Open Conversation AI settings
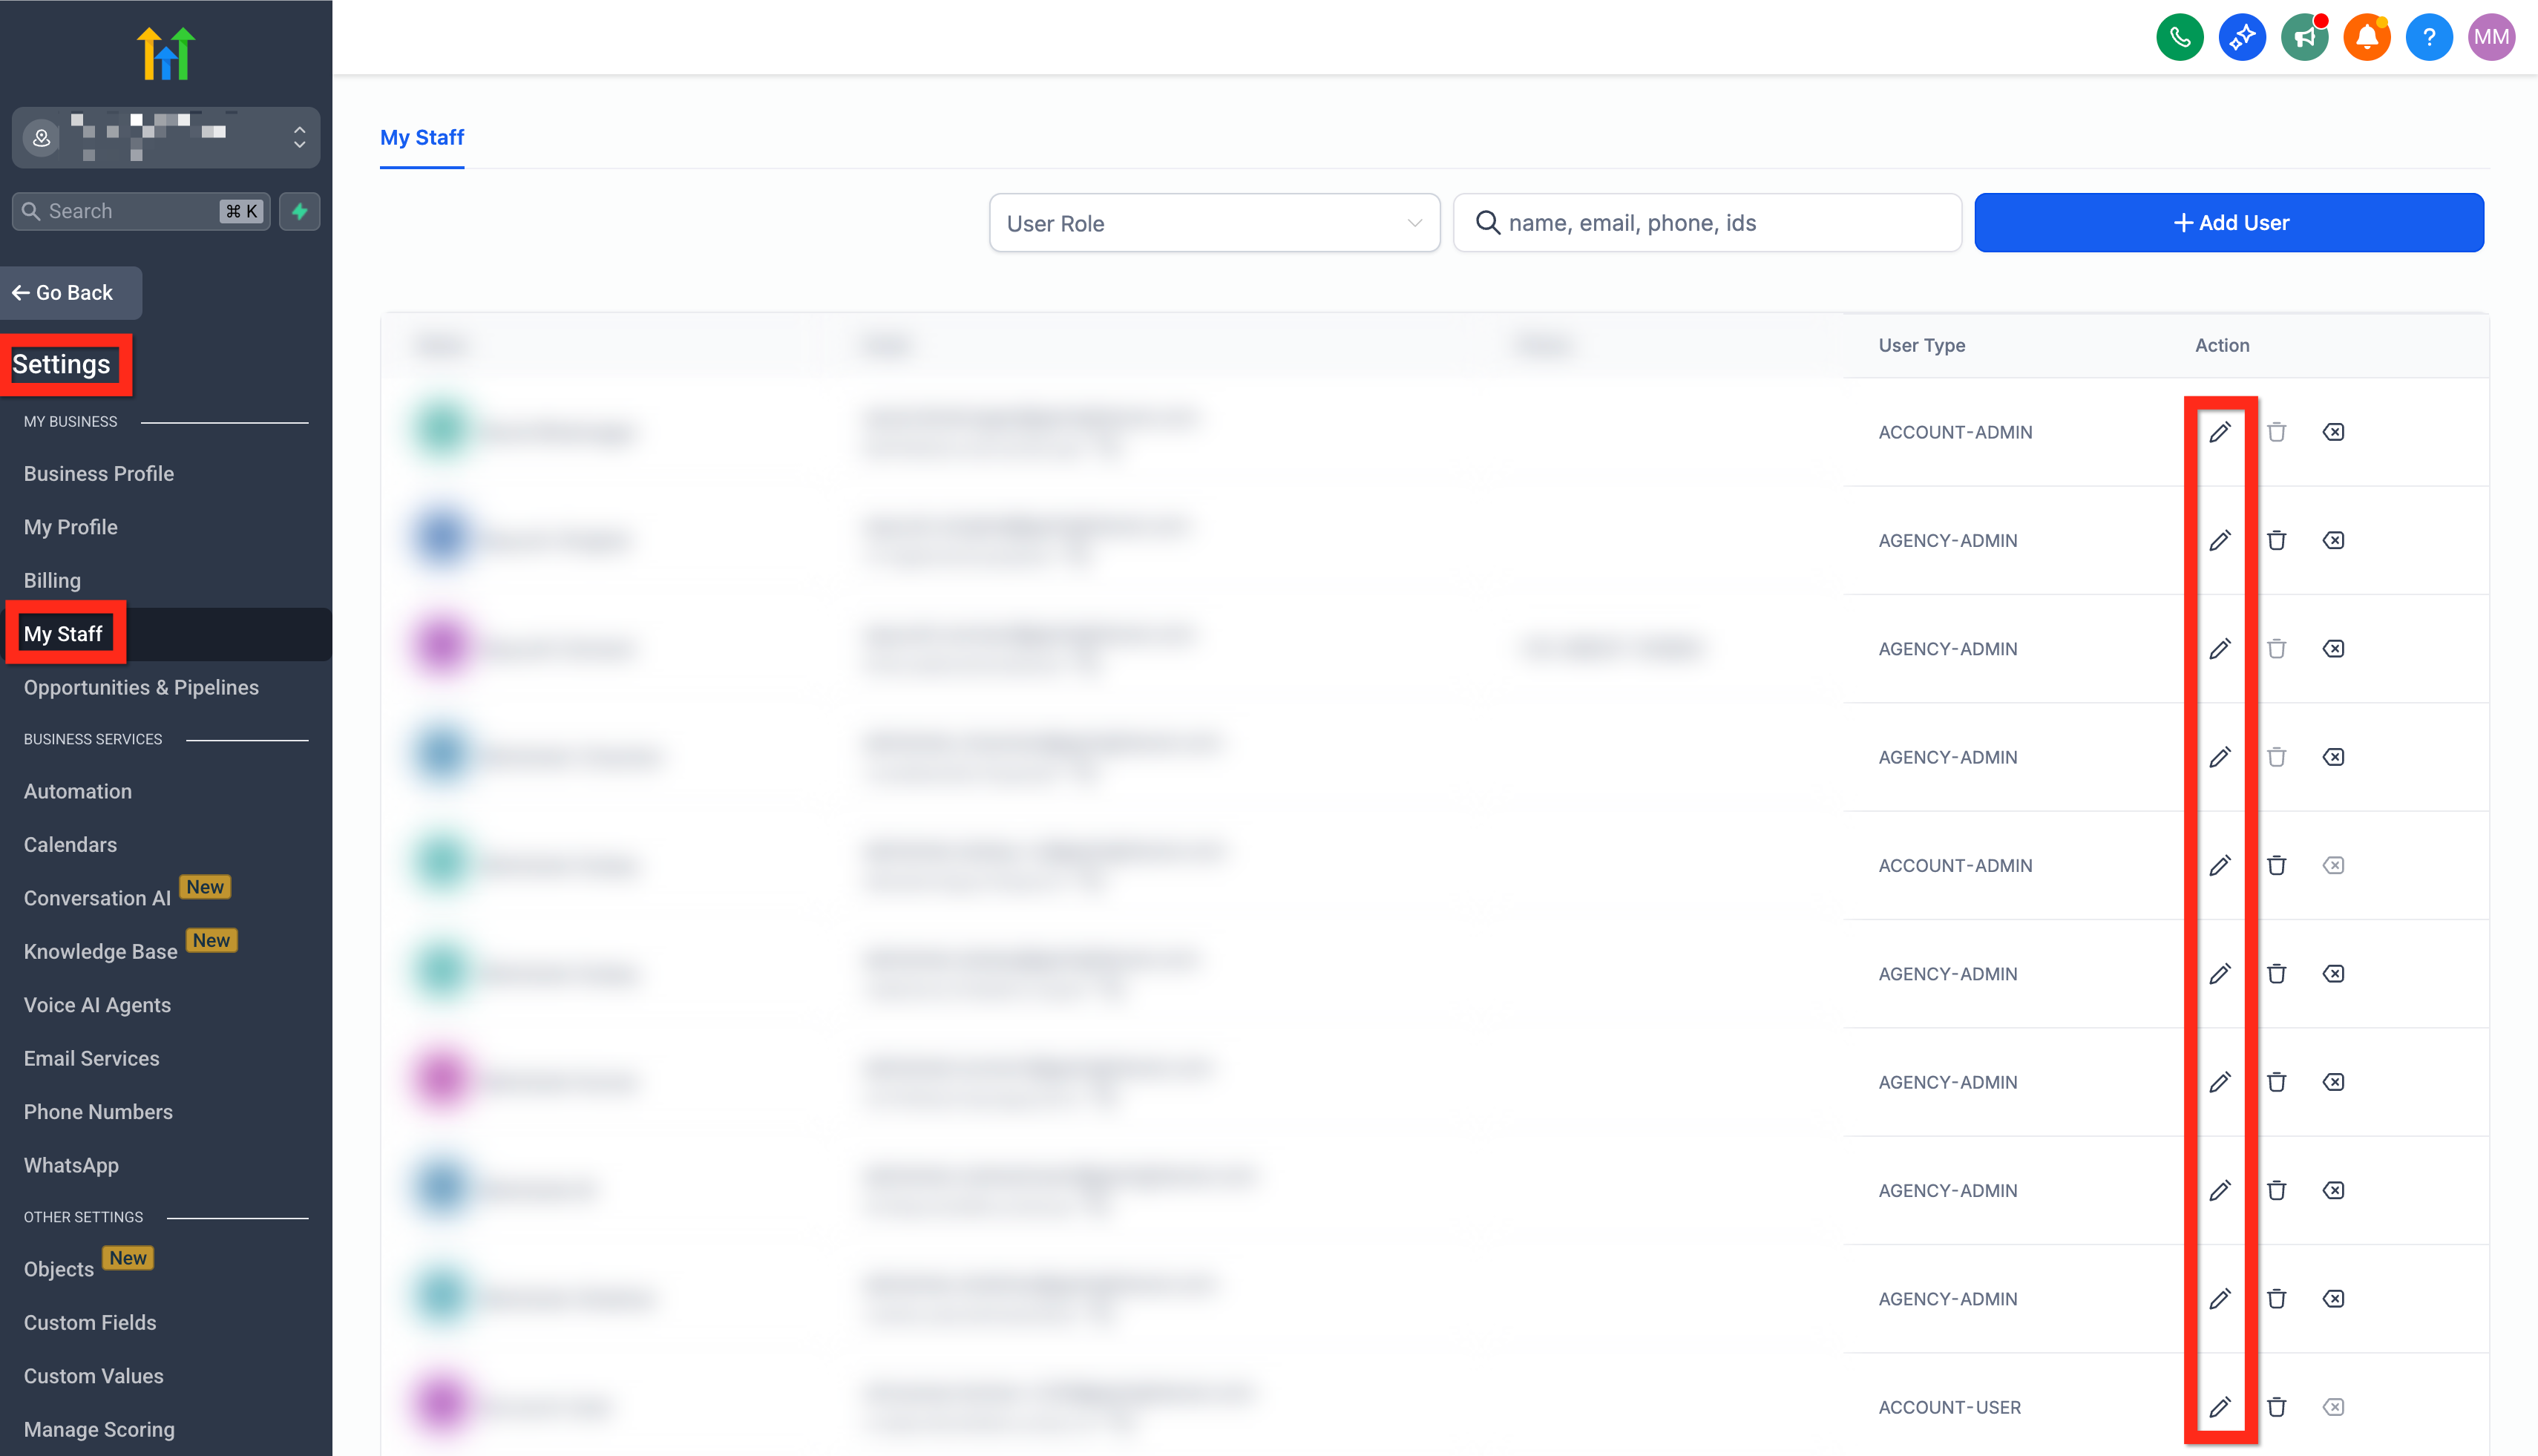 coord(97,898)
